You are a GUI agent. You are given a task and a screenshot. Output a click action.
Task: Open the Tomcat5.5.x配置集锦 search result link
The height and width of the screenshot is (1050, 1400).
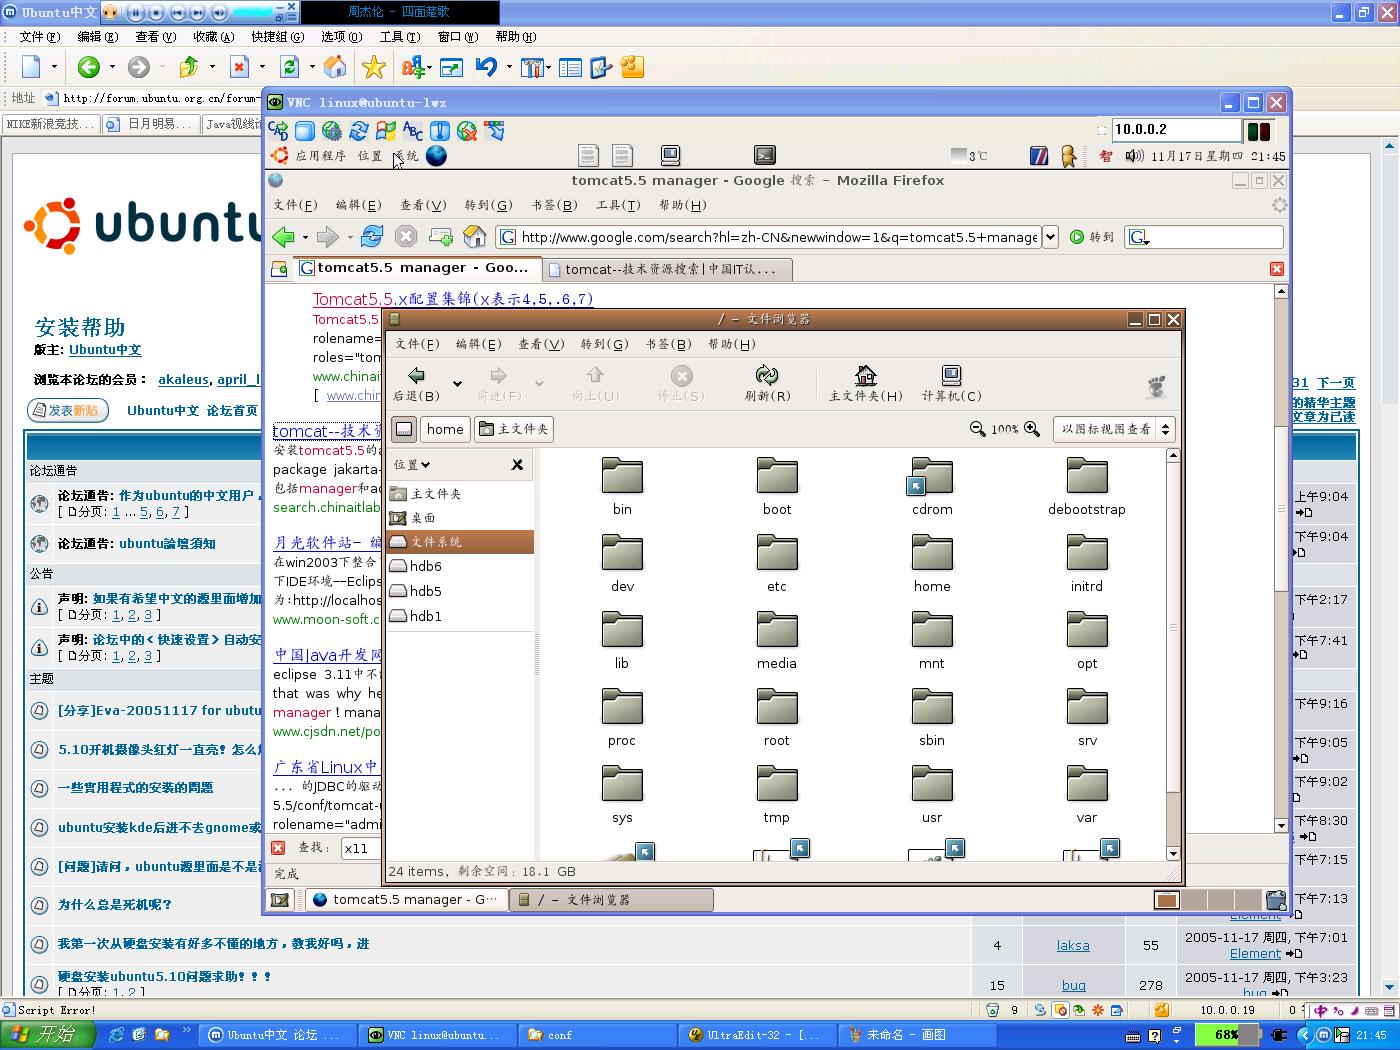pyautogui.click(x=452, y=299)
